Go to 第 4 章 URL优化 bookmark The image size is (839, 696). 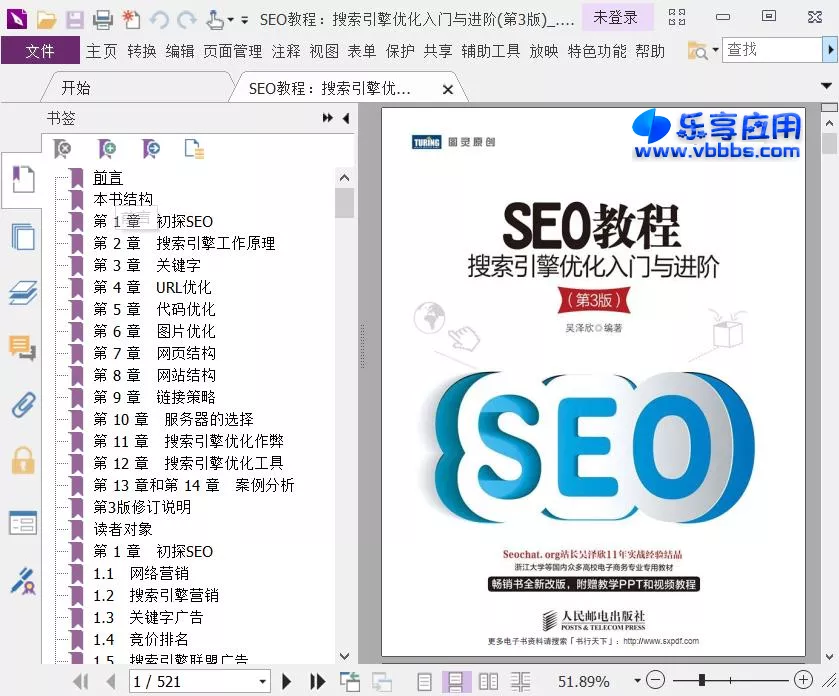[x=152, y=287]
